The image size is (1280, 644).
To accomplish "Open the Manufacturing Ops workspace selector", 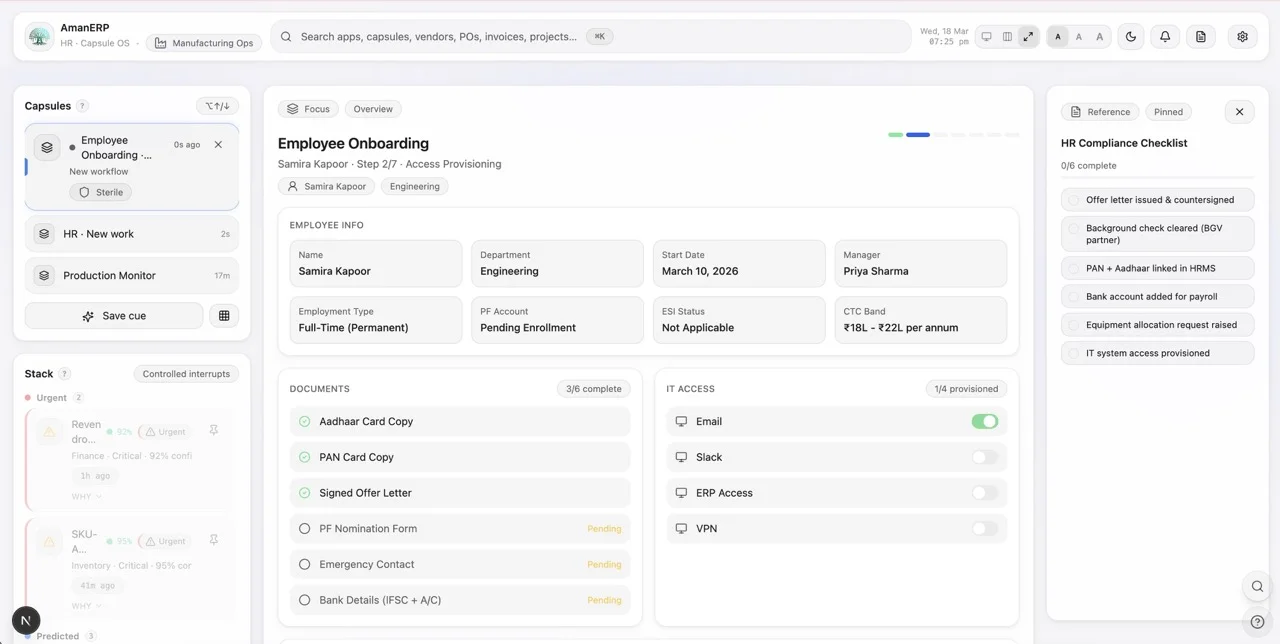I will point(204,43).
